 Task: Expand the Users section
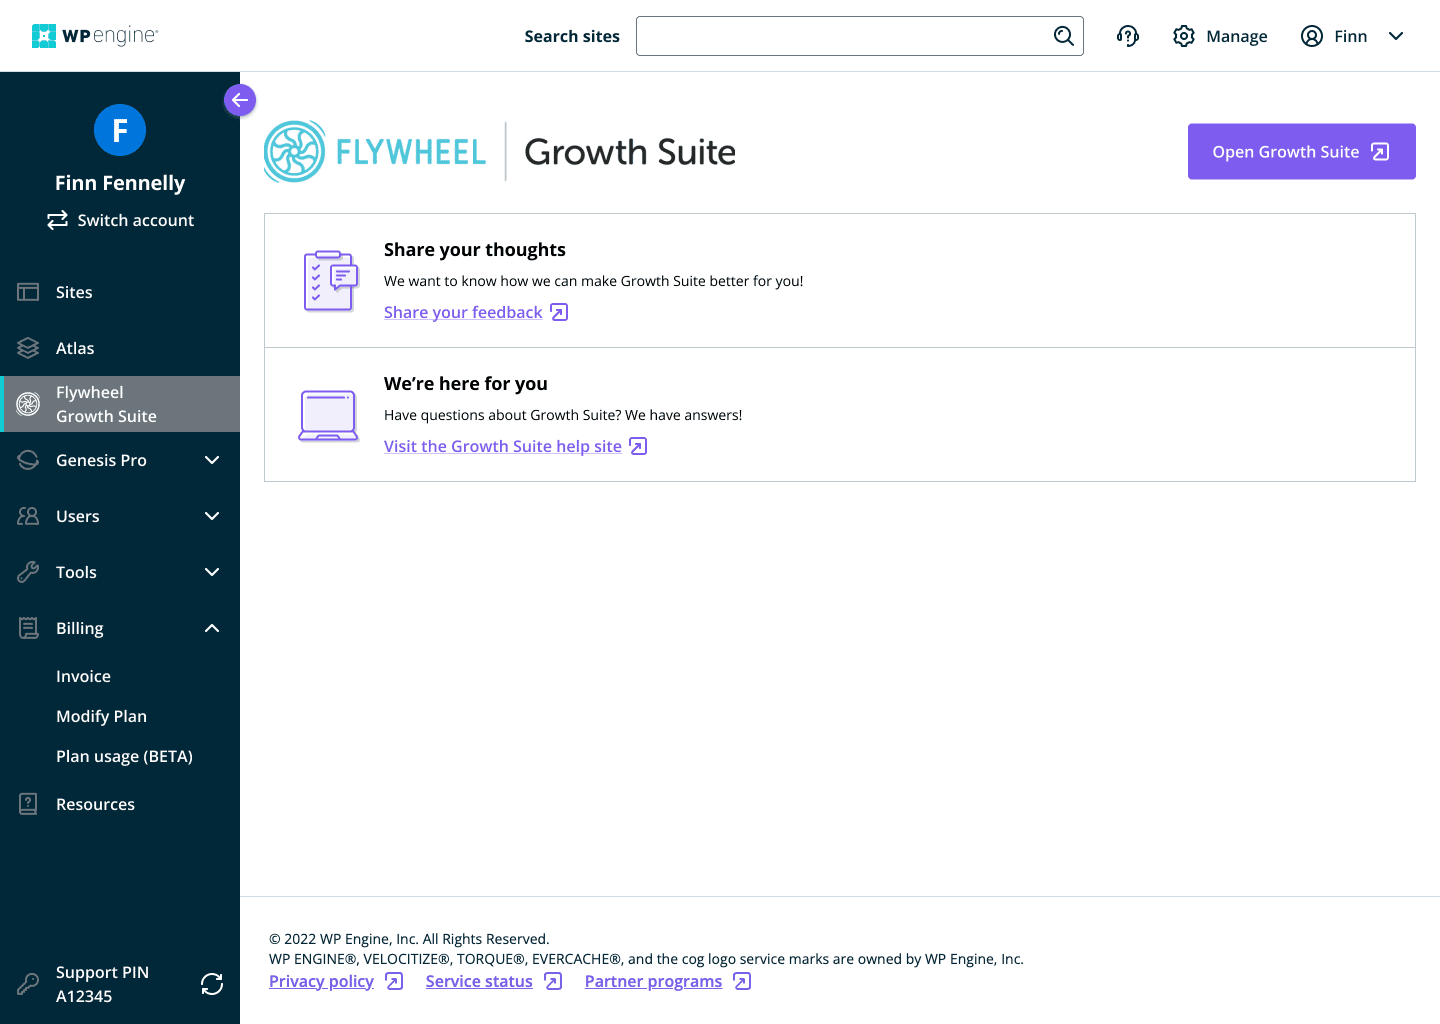tap(211, 516)
